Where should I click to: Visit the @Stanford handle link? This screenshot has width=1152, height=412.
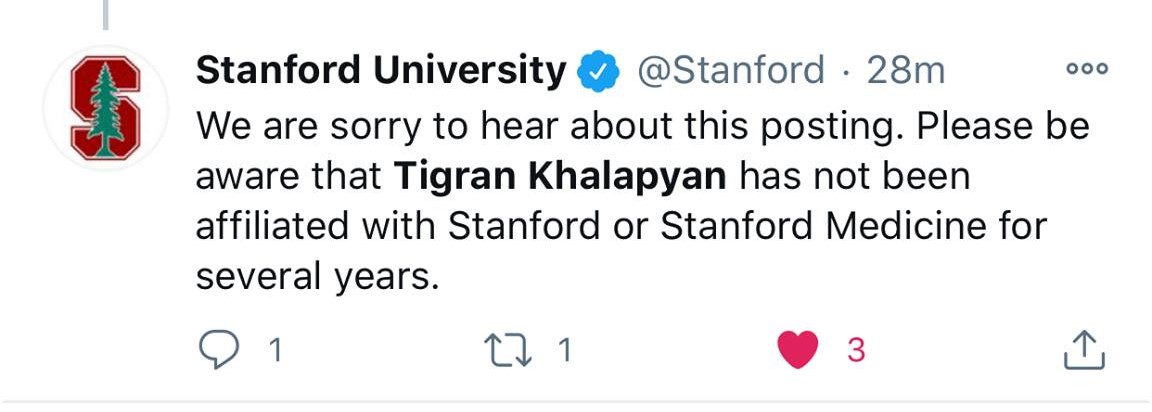(730, 71)
